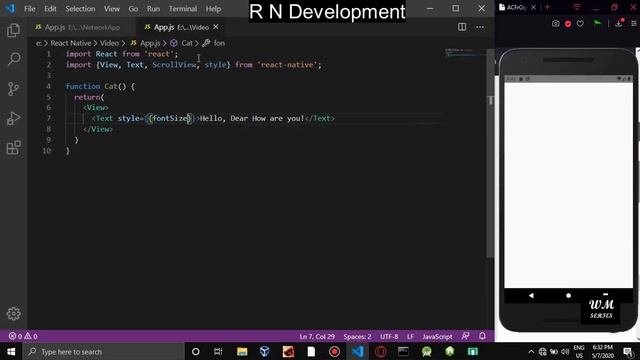The height and width of the screenshot is (360, 640).
Task: Click the Spaces: 2 indentation setting
Action: [x=357, y=336]
